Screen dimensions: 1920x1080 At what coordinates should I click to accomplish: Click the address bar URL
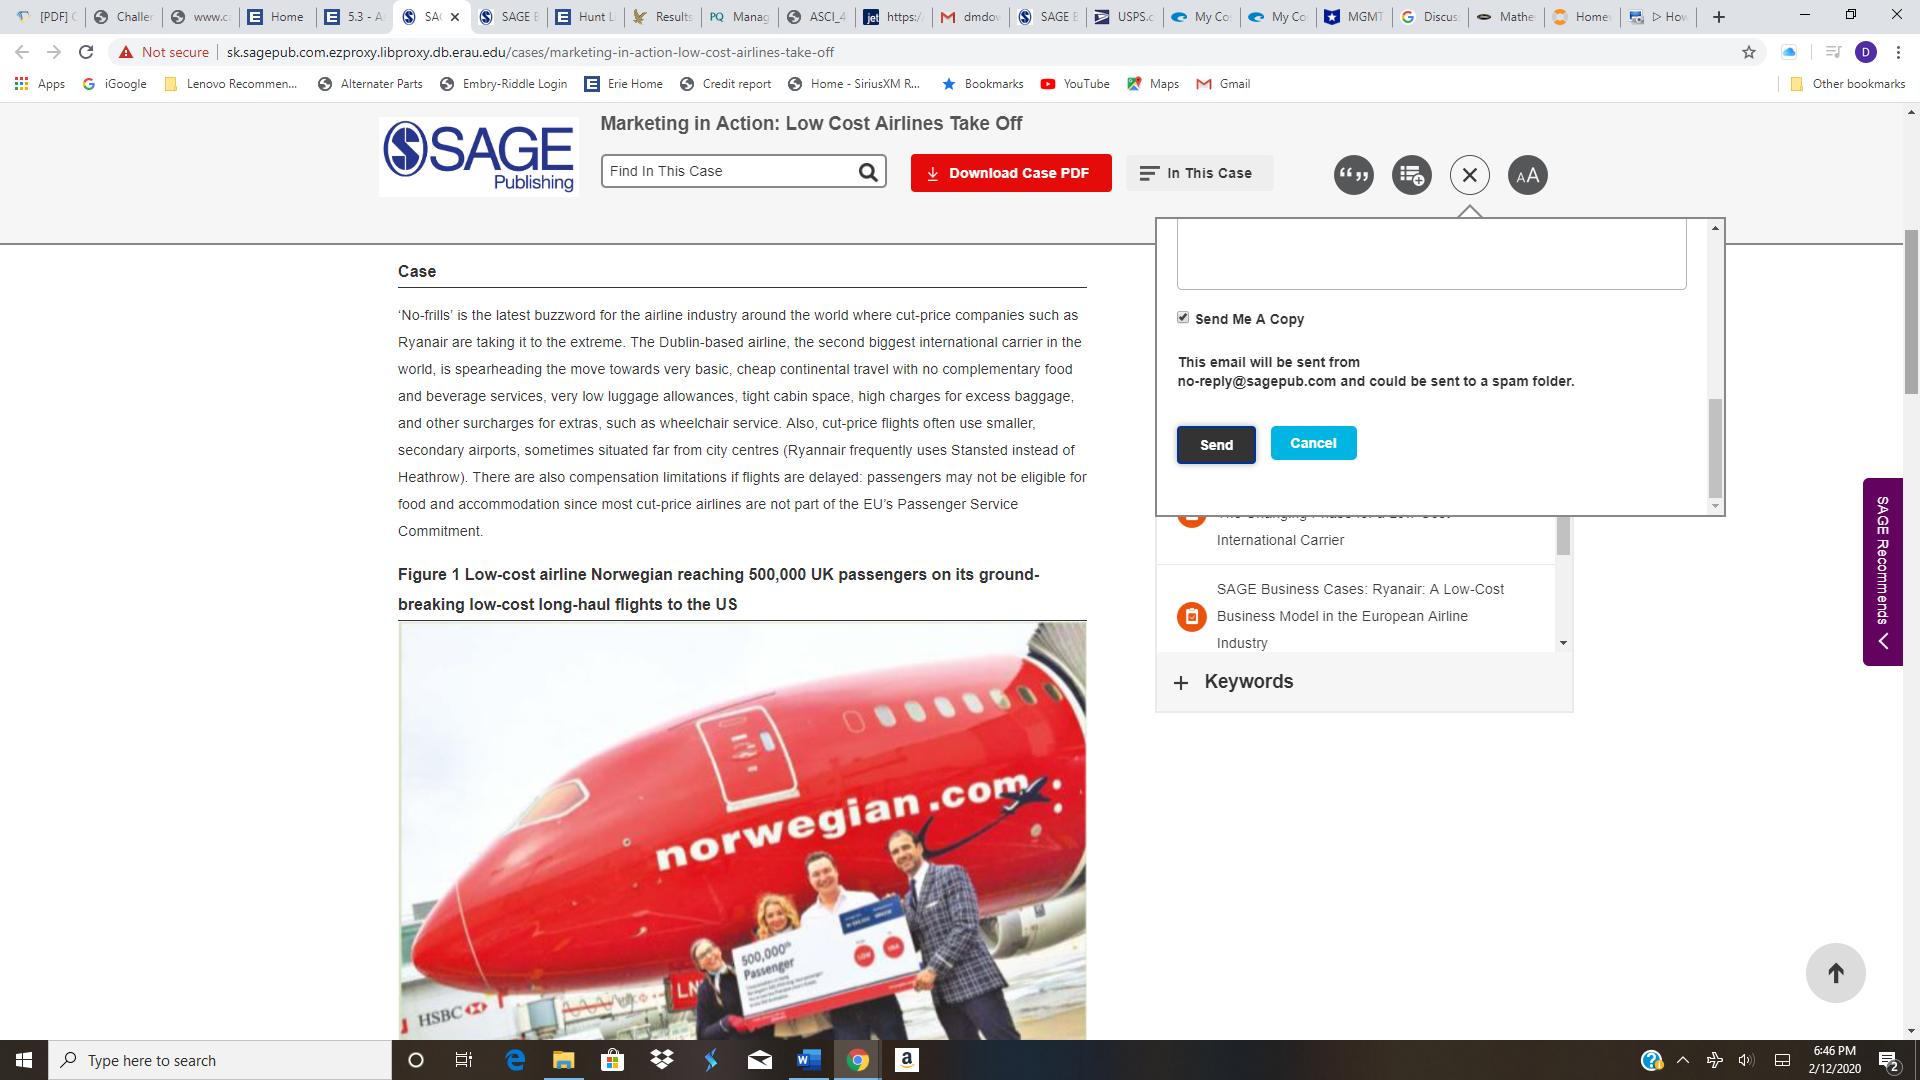tap(530, 52)
